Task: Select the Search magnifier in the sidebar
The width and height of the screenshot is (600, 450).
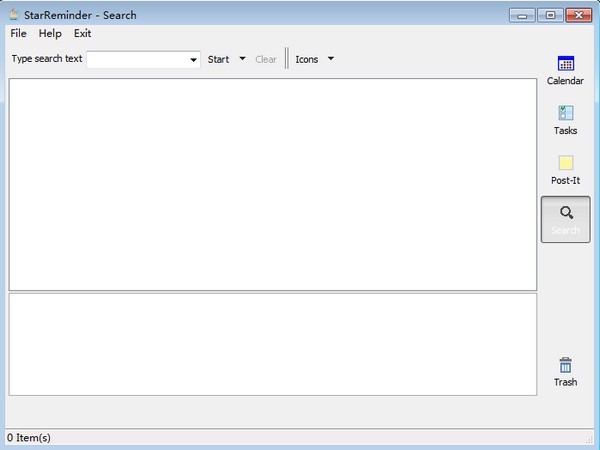Action: click(565, 218)
